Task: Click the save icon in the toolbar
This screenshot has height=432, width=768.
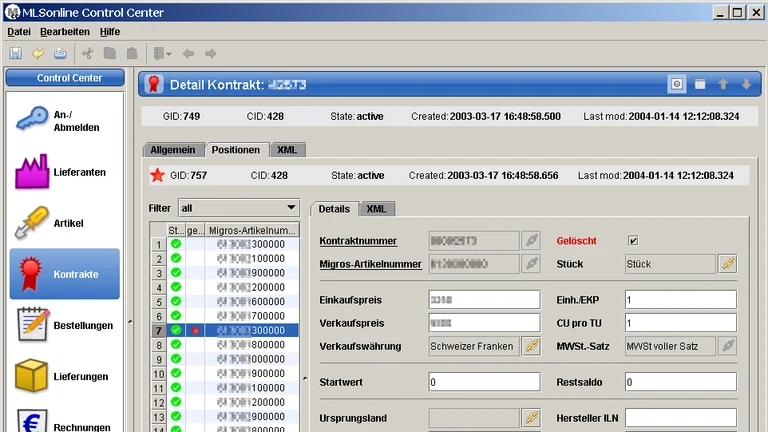Action: [x=16, y=53]
